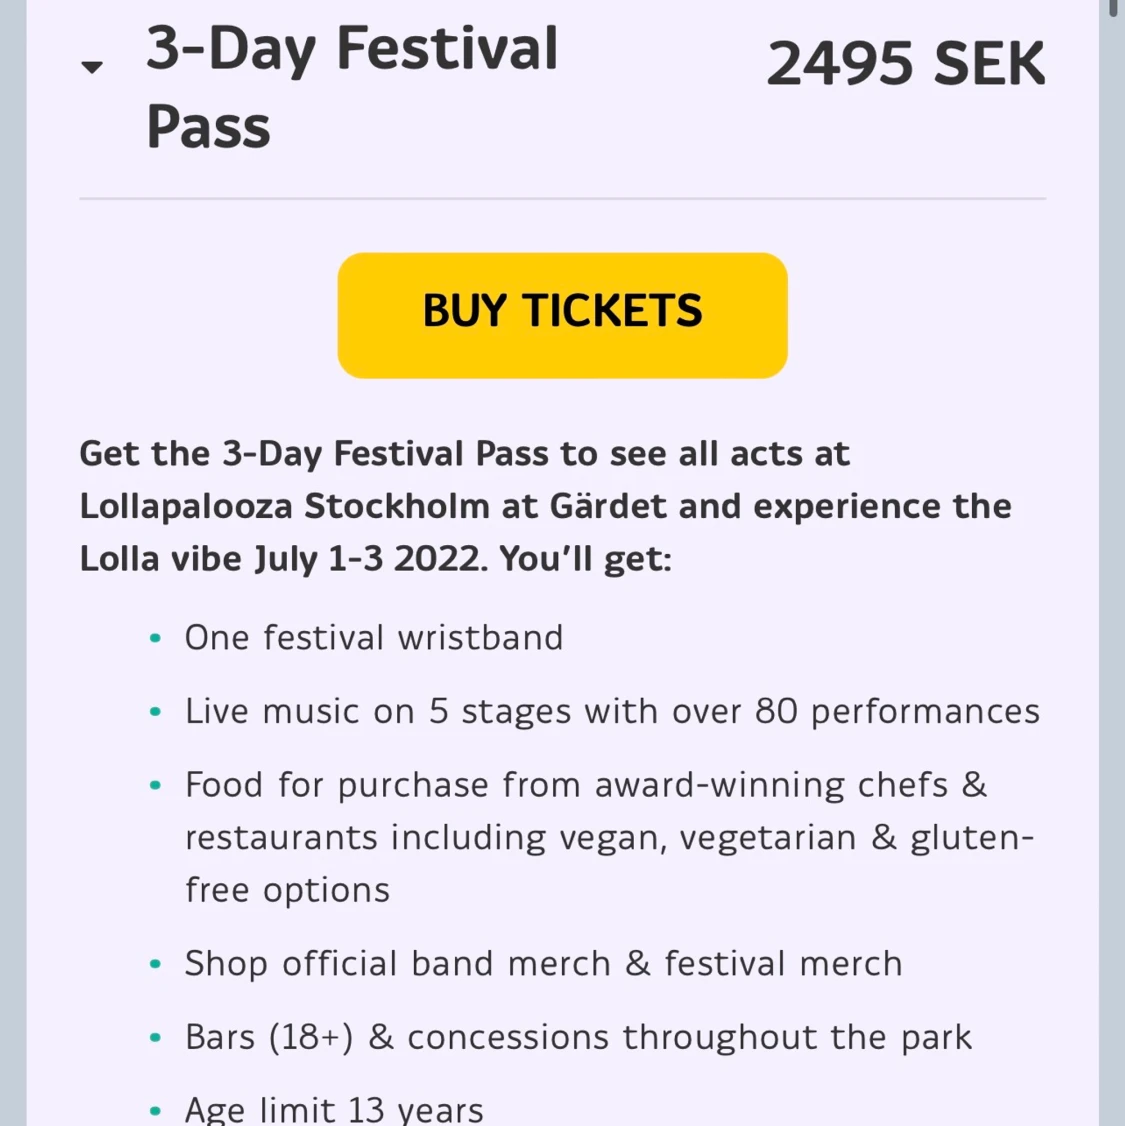1125x1126 pixels.
Task: Click the Food for purchase list item
Action: click(x=609, y=837)
